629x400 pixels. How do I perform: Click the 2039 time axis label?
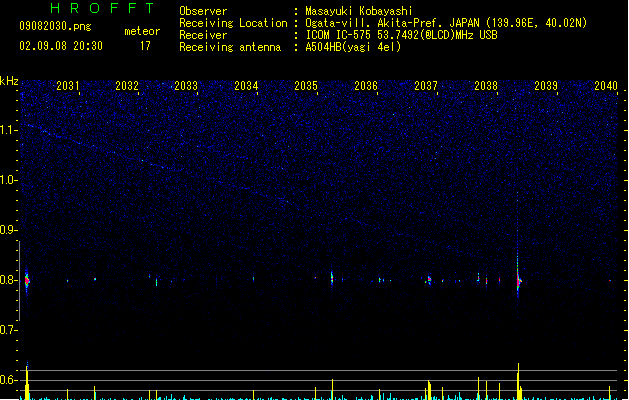pos(546,86)
